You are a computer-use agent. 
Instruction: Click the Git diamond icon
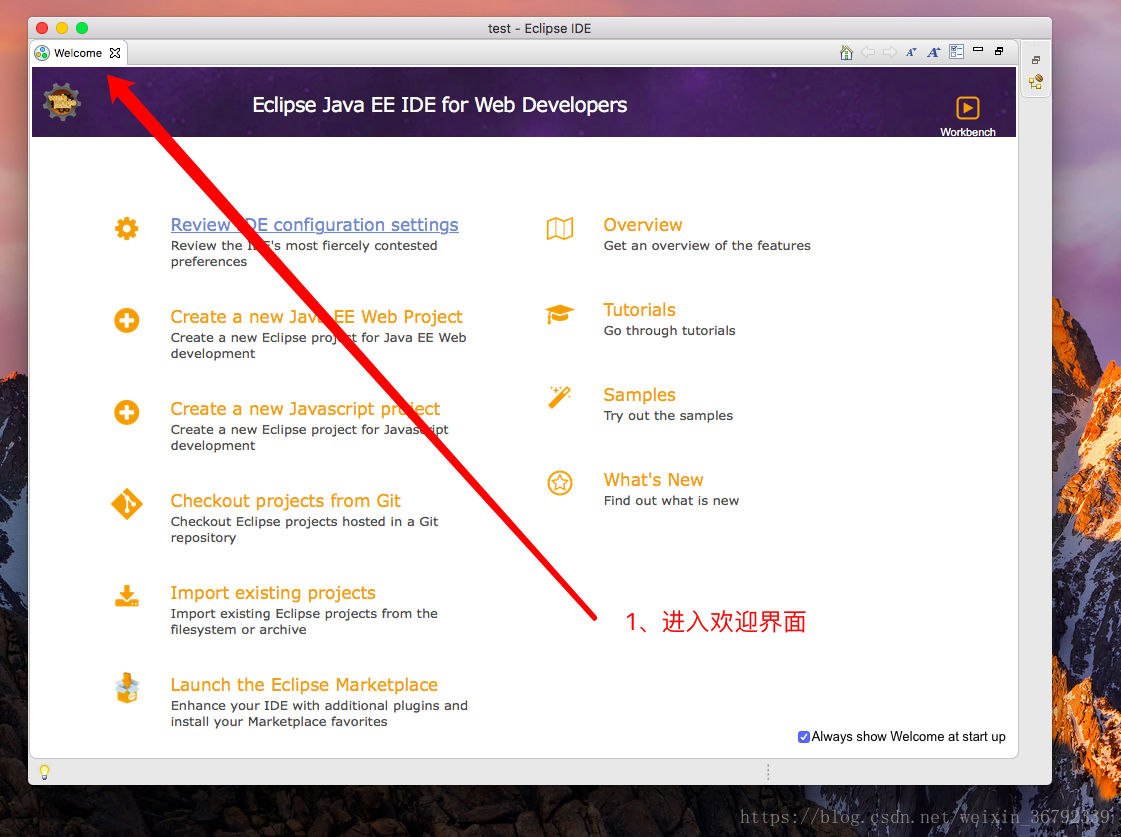click(127, 504)
